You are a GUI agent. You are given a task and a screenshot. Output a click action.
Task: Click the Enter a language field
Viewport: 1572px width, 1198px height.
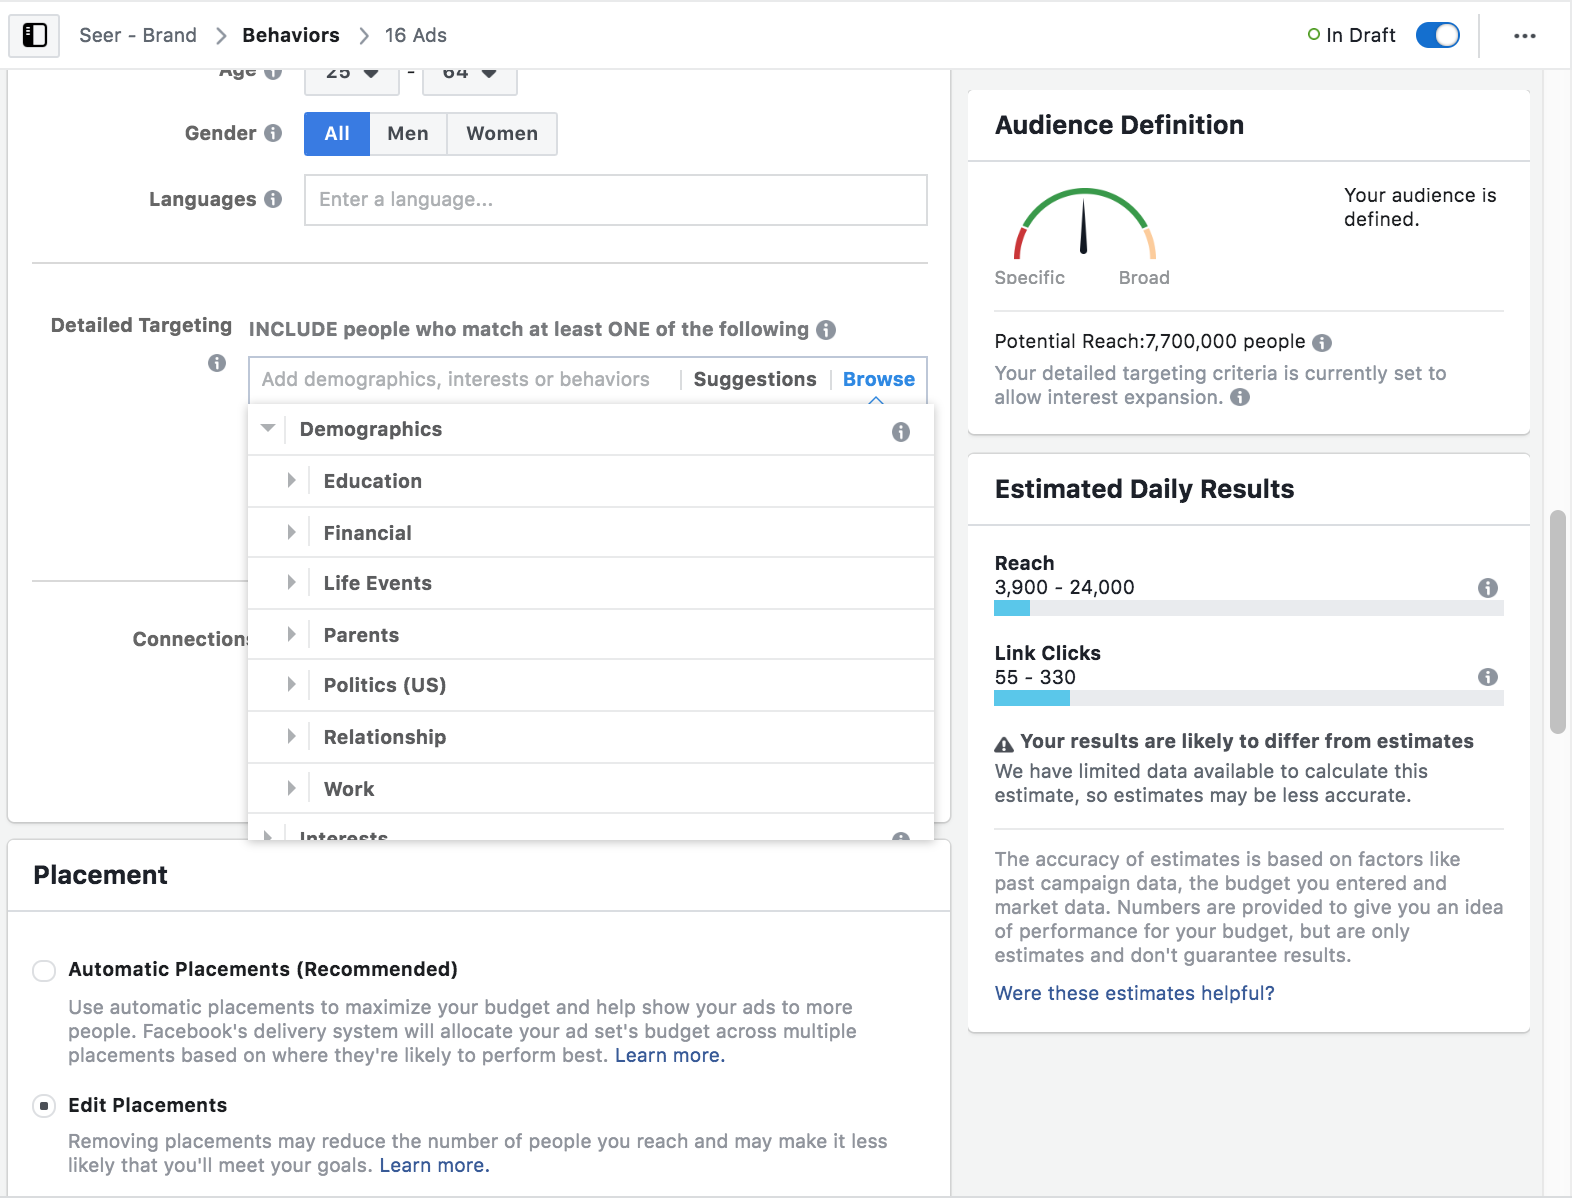pos(615,200)
